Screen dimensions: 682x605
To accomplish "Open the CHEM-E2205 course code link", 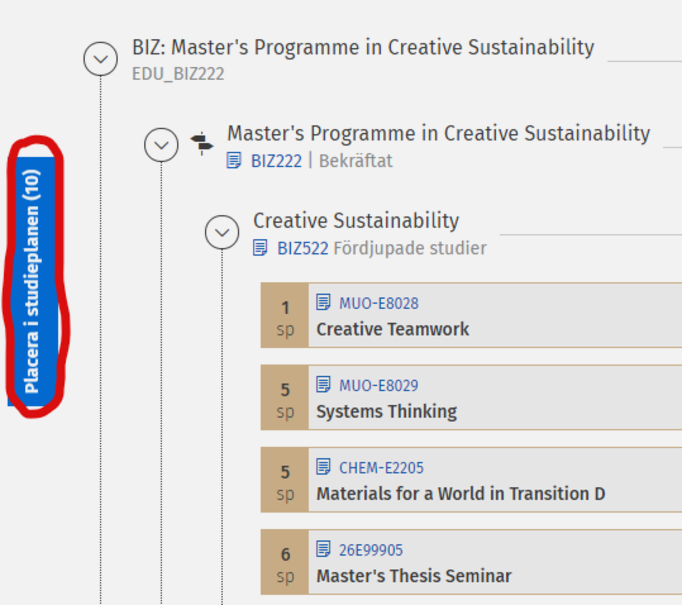I will coord(381,468).
